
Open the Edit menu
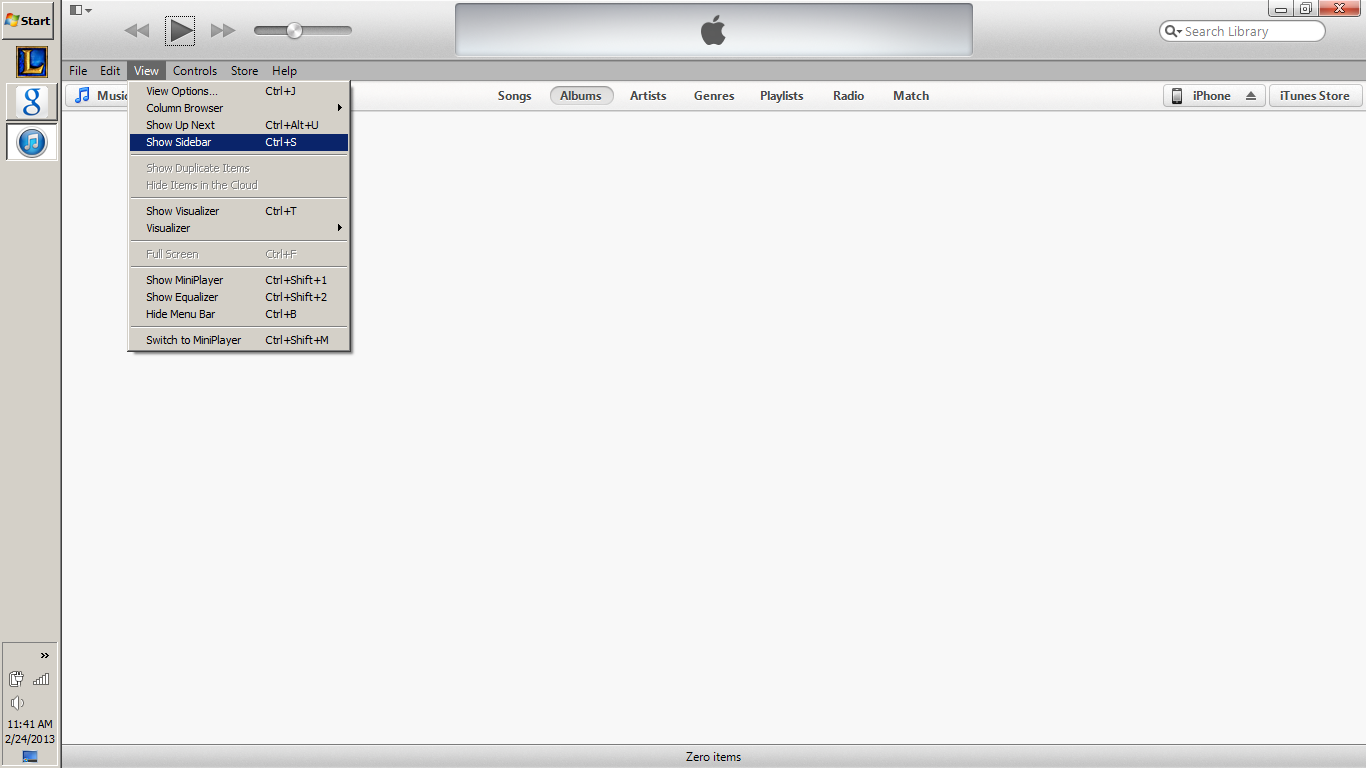(x=110, y=71)
